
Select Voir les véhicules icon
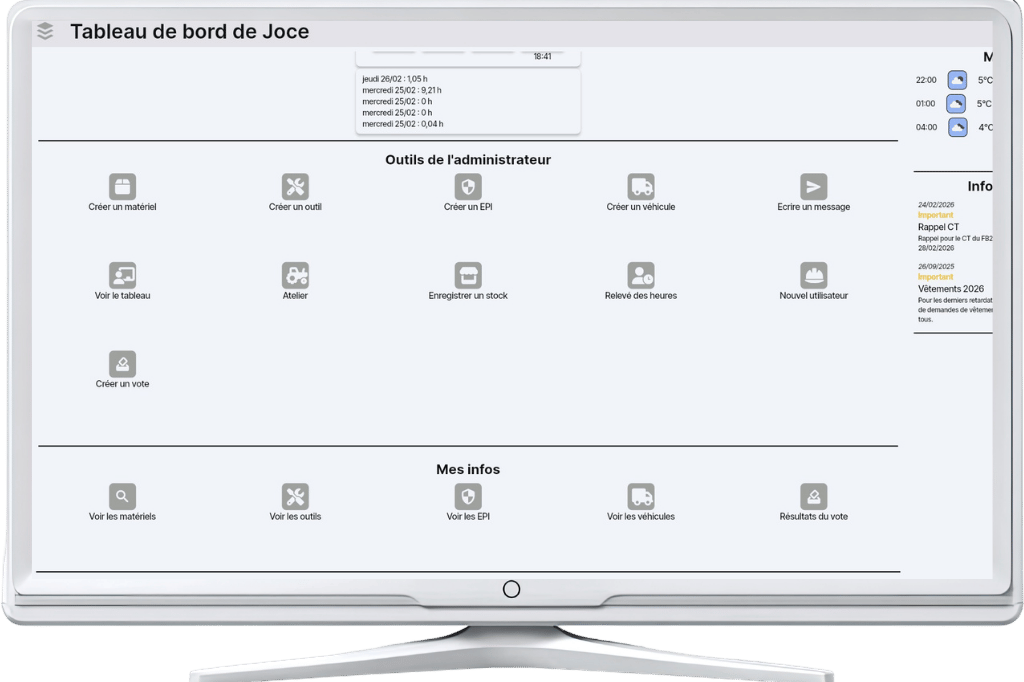[640, 495]
